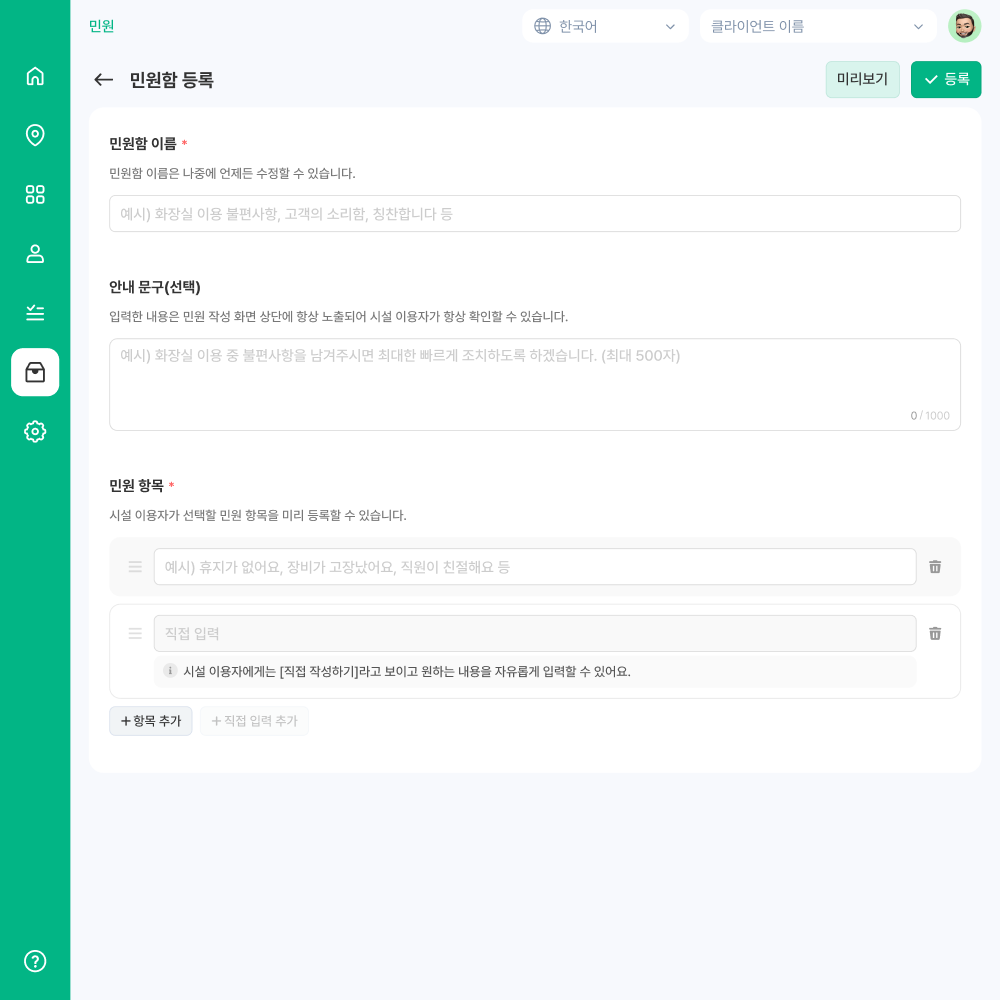Image resolution: width=1000 pixels, height=1000 pixels.
Task: Open the location pin sidebar icon
Action: click(35, 135)
